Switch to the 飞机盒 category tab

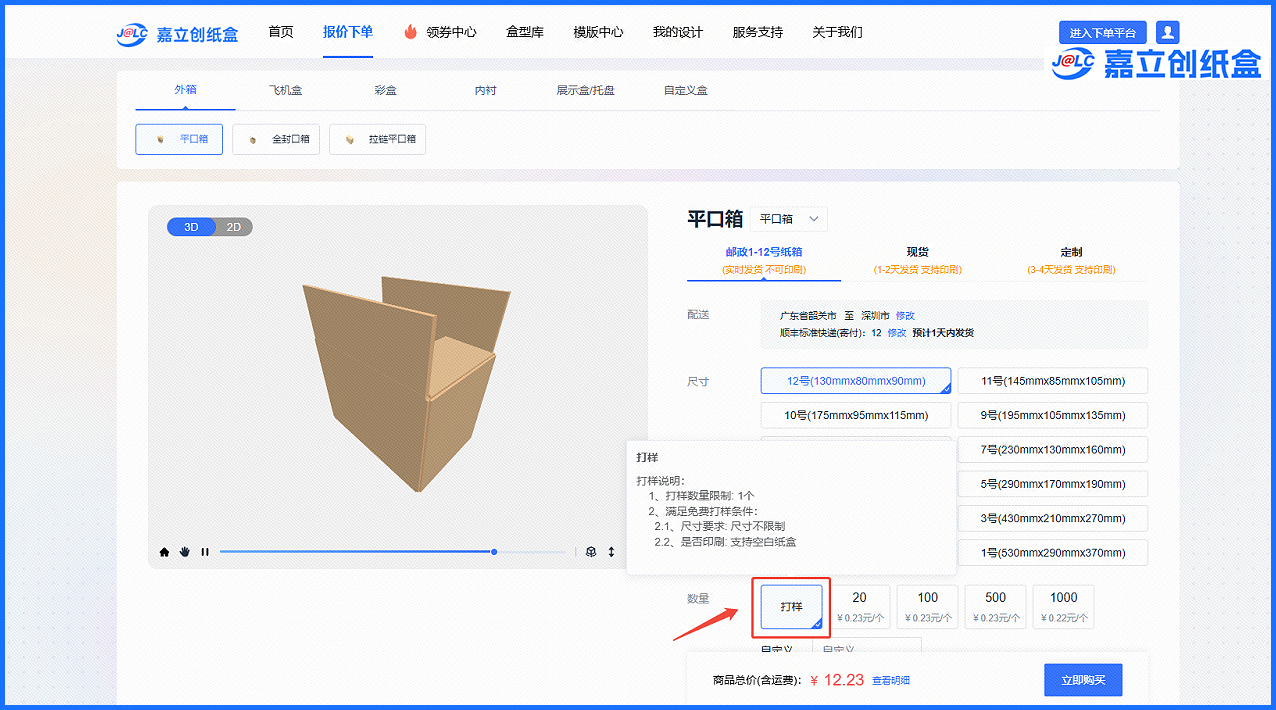click(x=285, y=90)
